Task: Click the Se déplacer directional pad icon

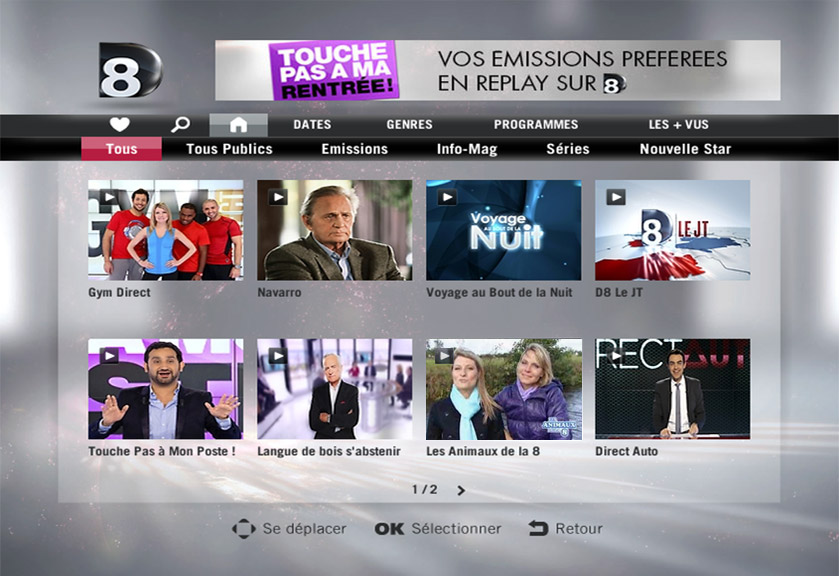Action: pyautogui.click(x=243, y=528)
